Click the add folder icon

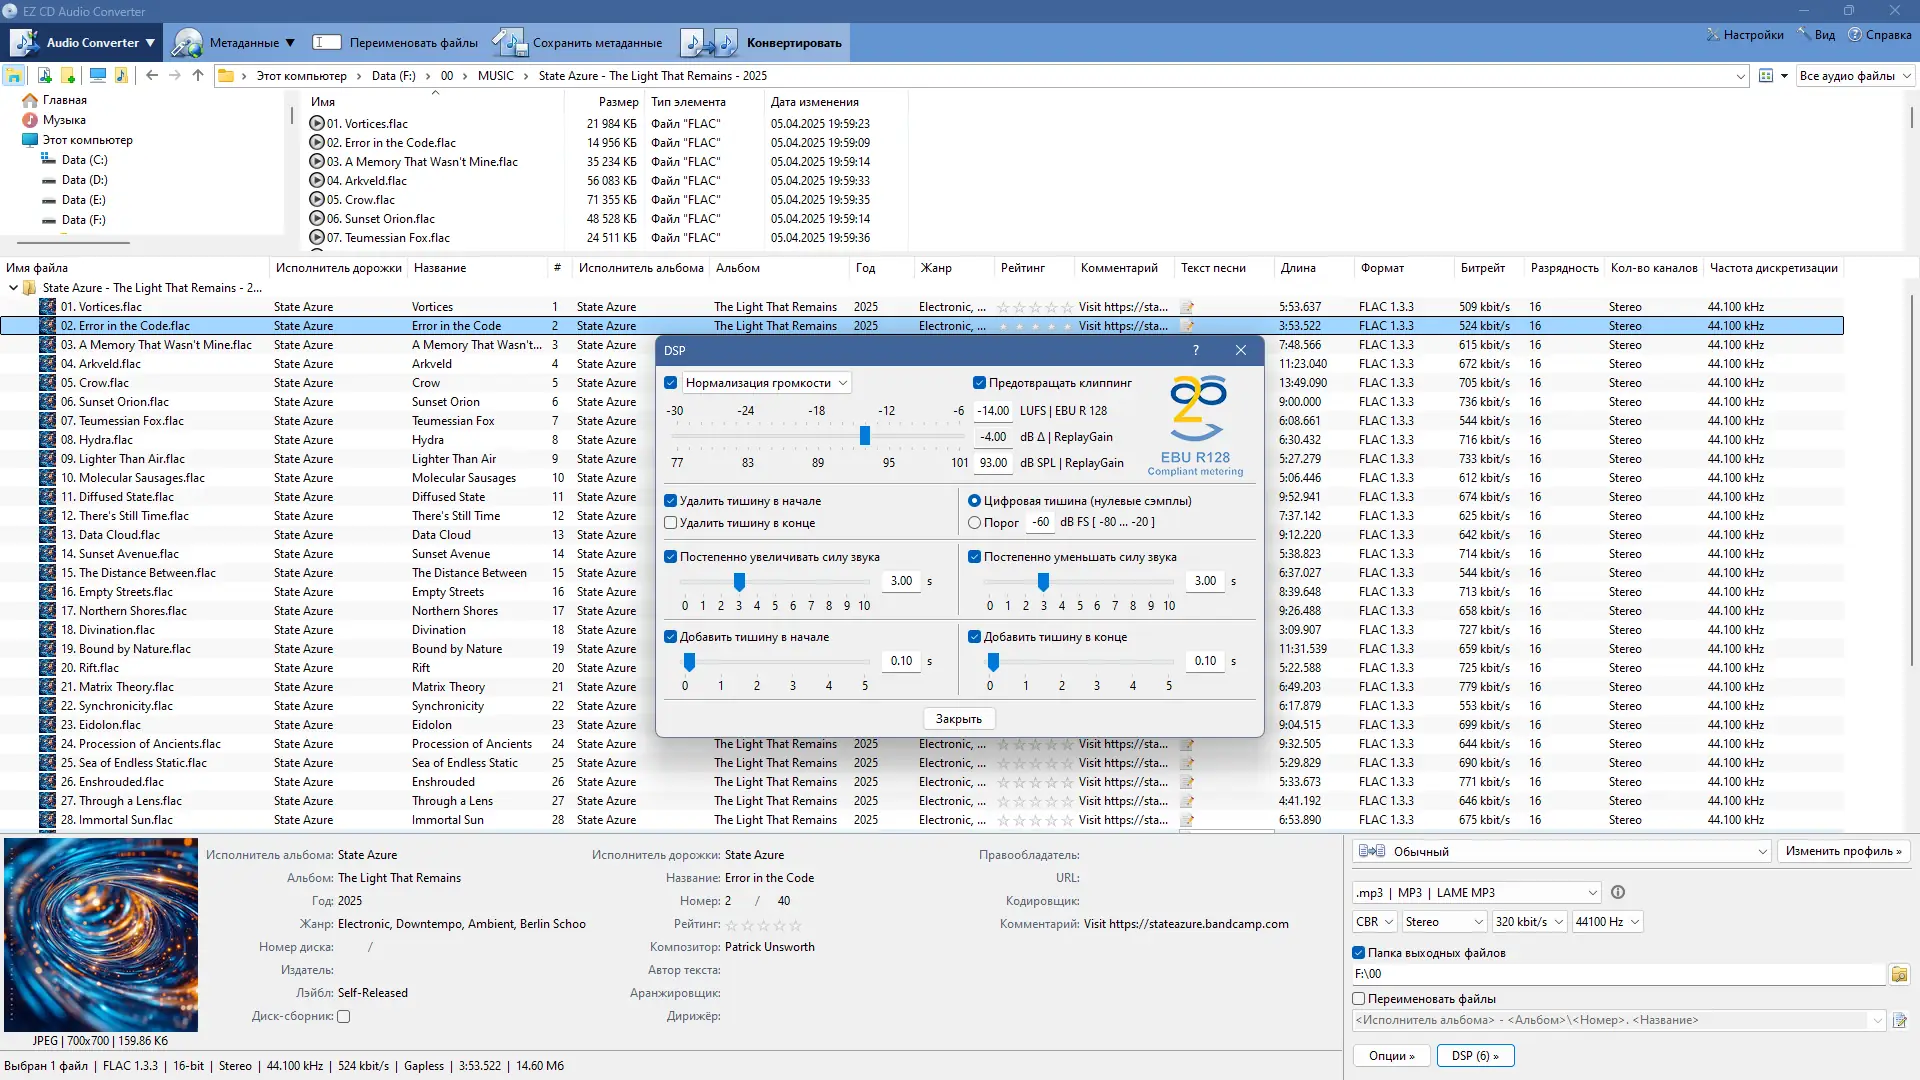coord(68,75)
